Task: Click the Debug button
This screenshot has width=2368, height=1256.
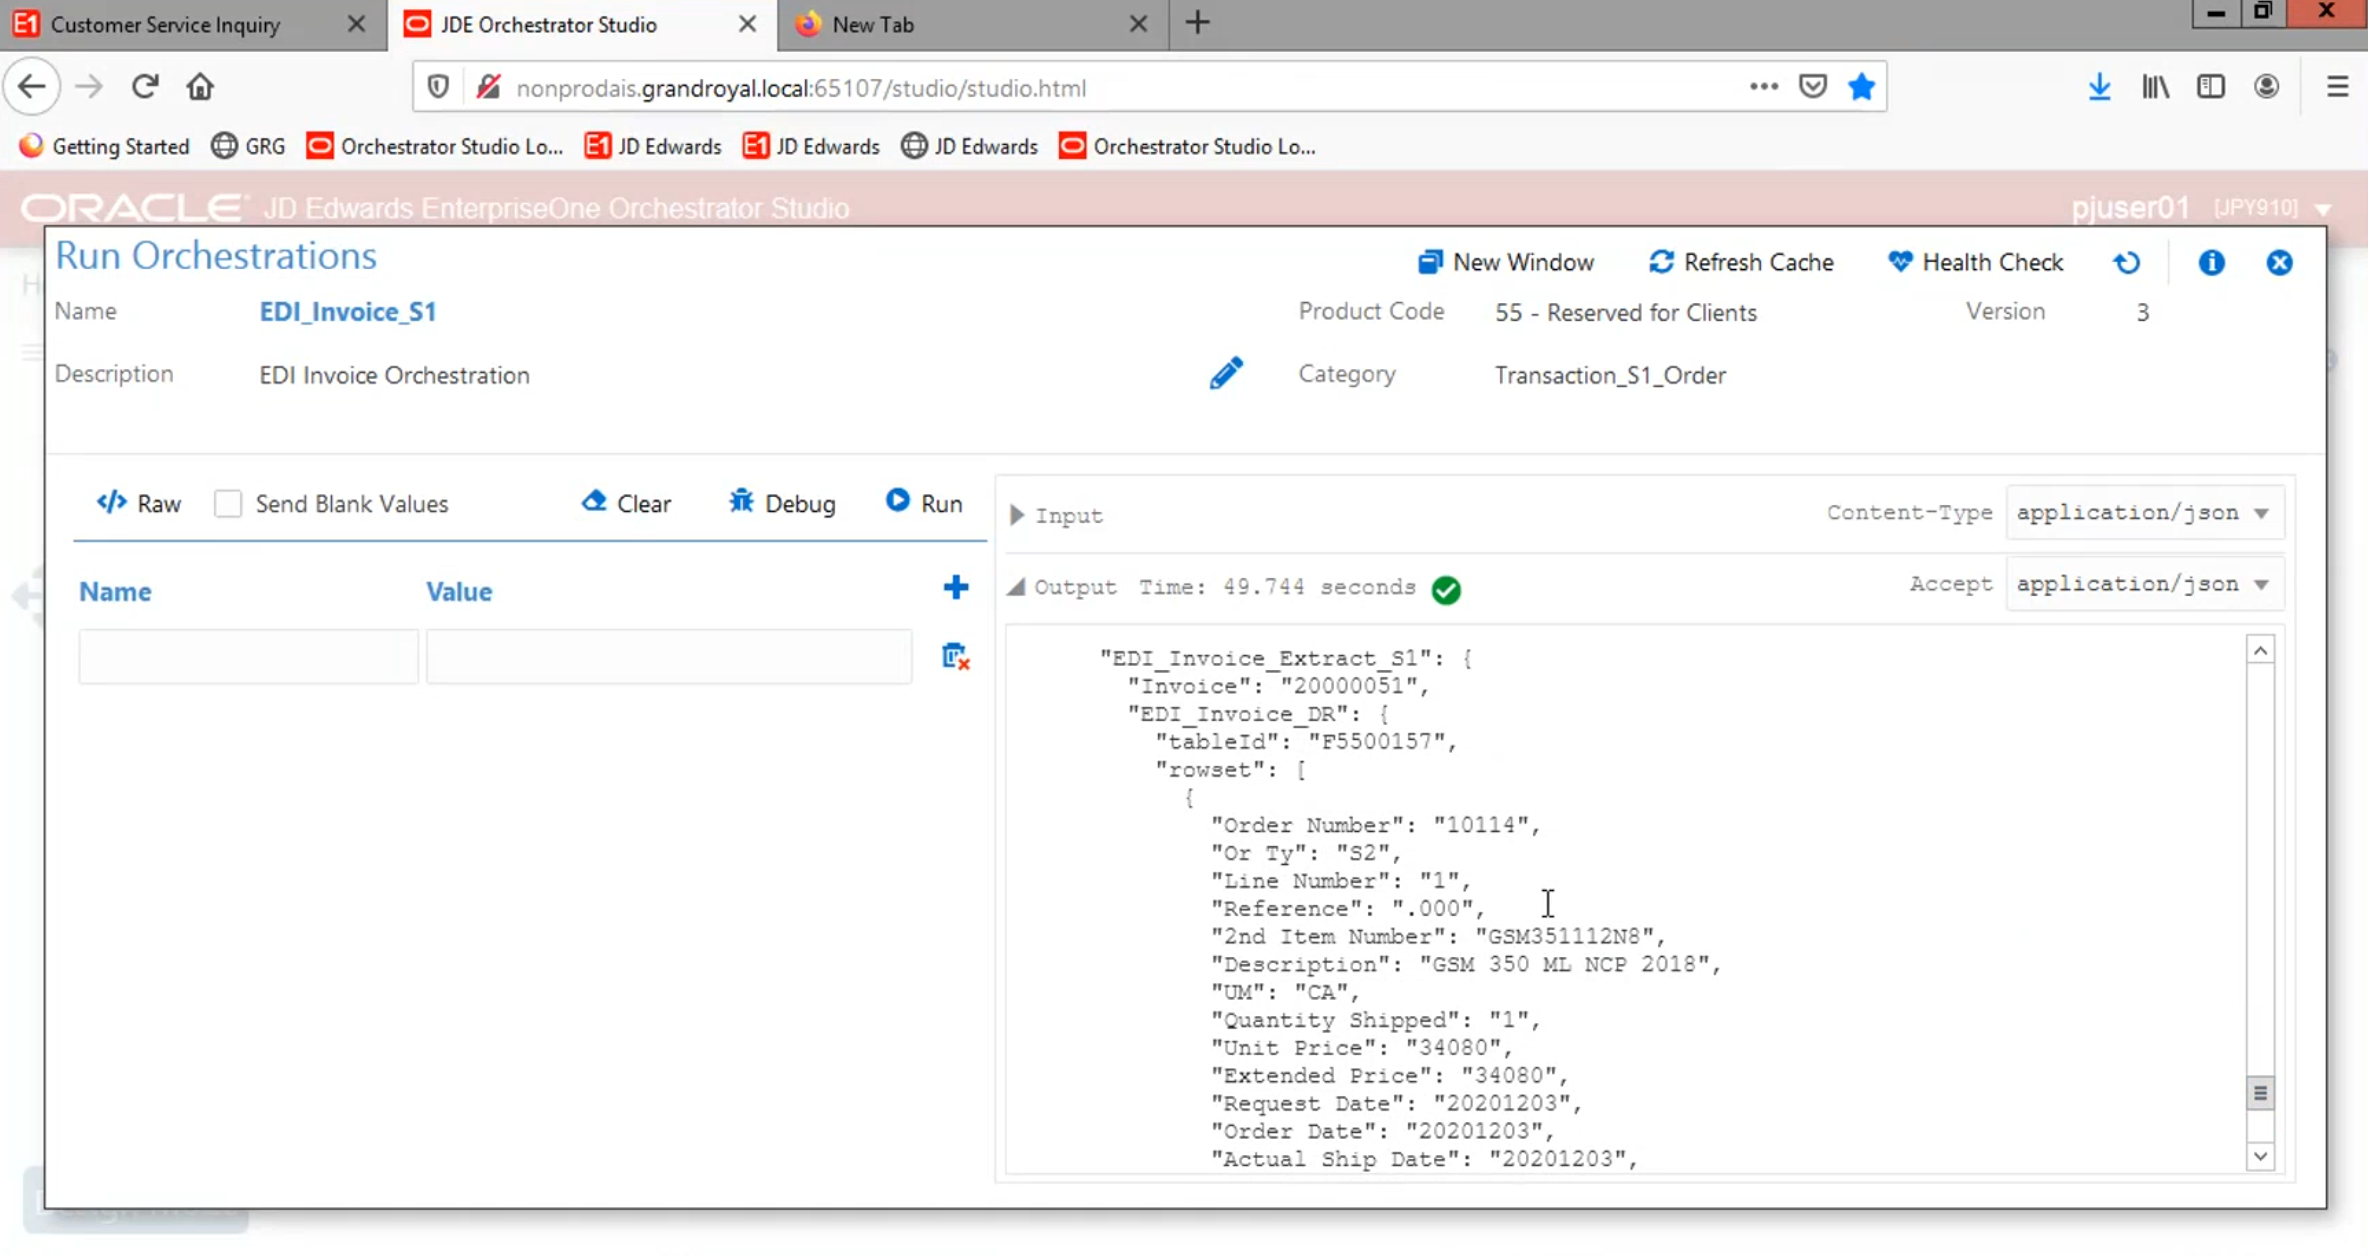Action: [x=782, y=503]
